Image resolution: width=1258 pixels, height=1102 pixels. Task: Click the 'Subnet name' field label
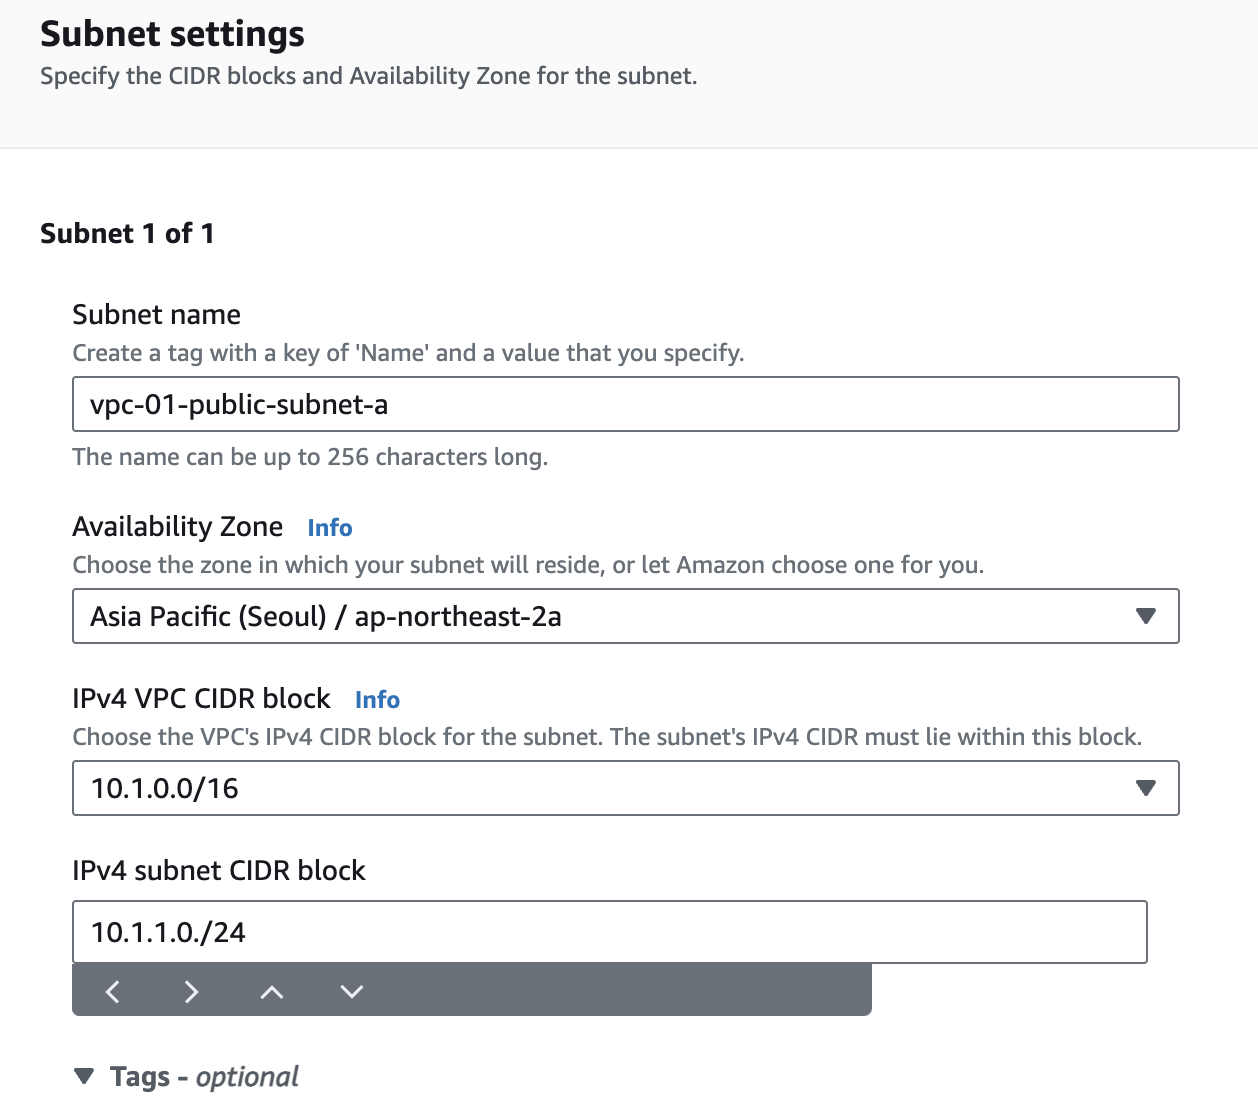click(156, 315)
